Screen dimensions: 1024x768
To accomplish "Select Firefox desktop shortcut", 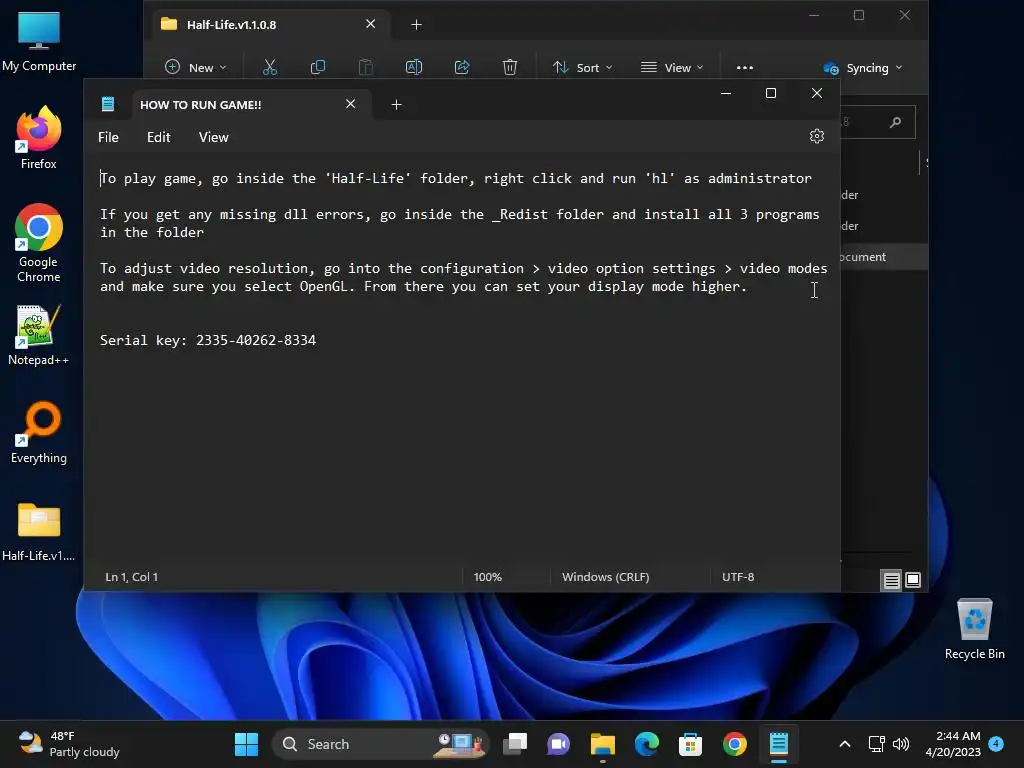I will 39,137.
